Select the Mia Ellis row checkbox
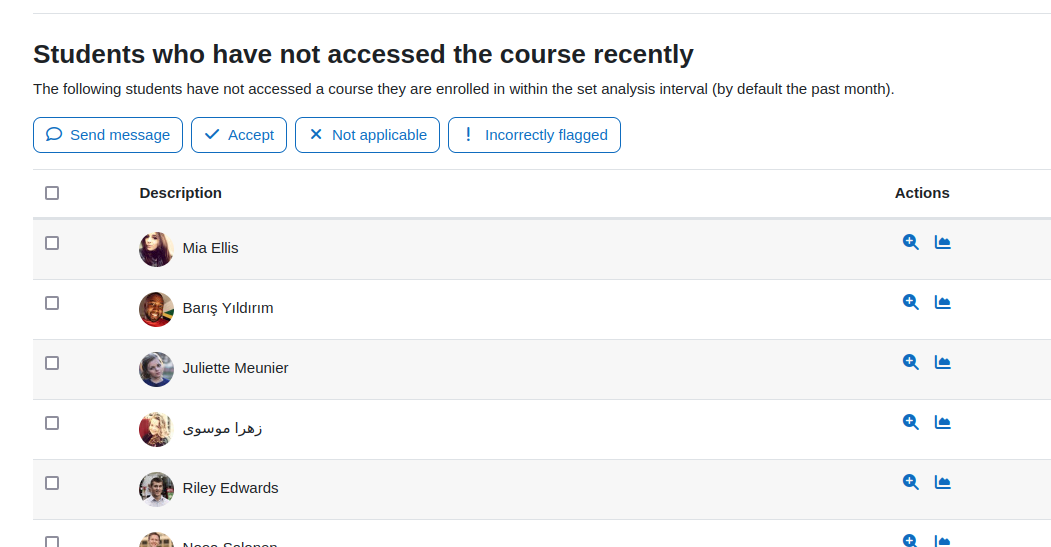This screenshot has width=1051, height=547. coord(52,243)
